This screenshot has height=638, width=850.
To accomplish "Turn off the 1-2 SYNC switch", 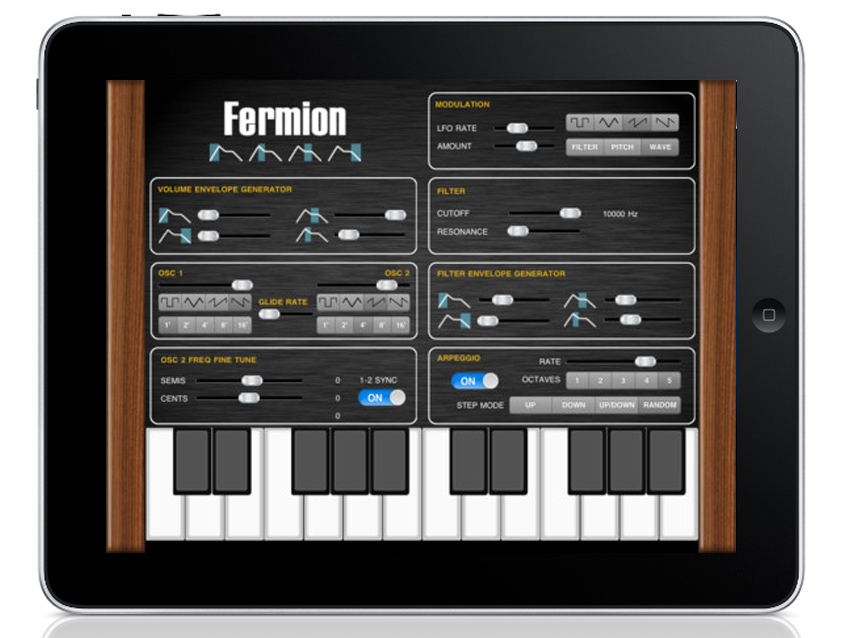I will pos(382,398).
